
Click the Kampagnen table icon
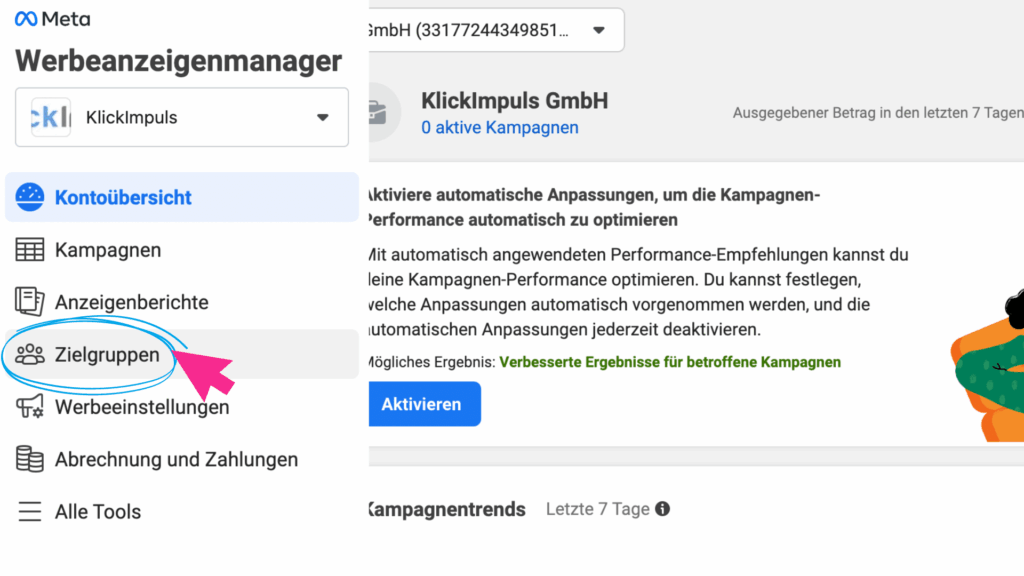click(30, 250)
